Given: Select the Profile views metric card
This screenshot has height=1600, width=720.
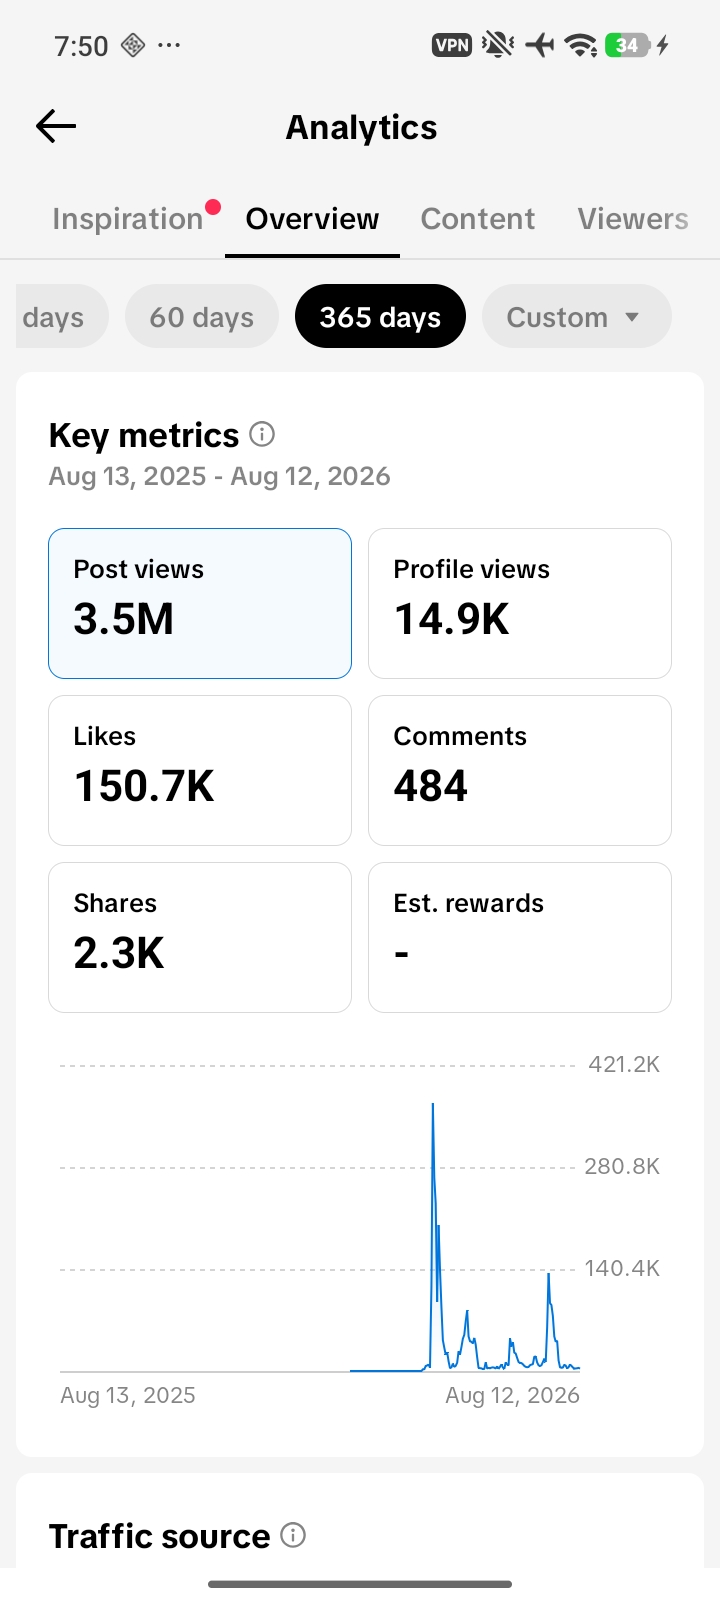Looking at the screenshot, I should (x=520, y=603).
